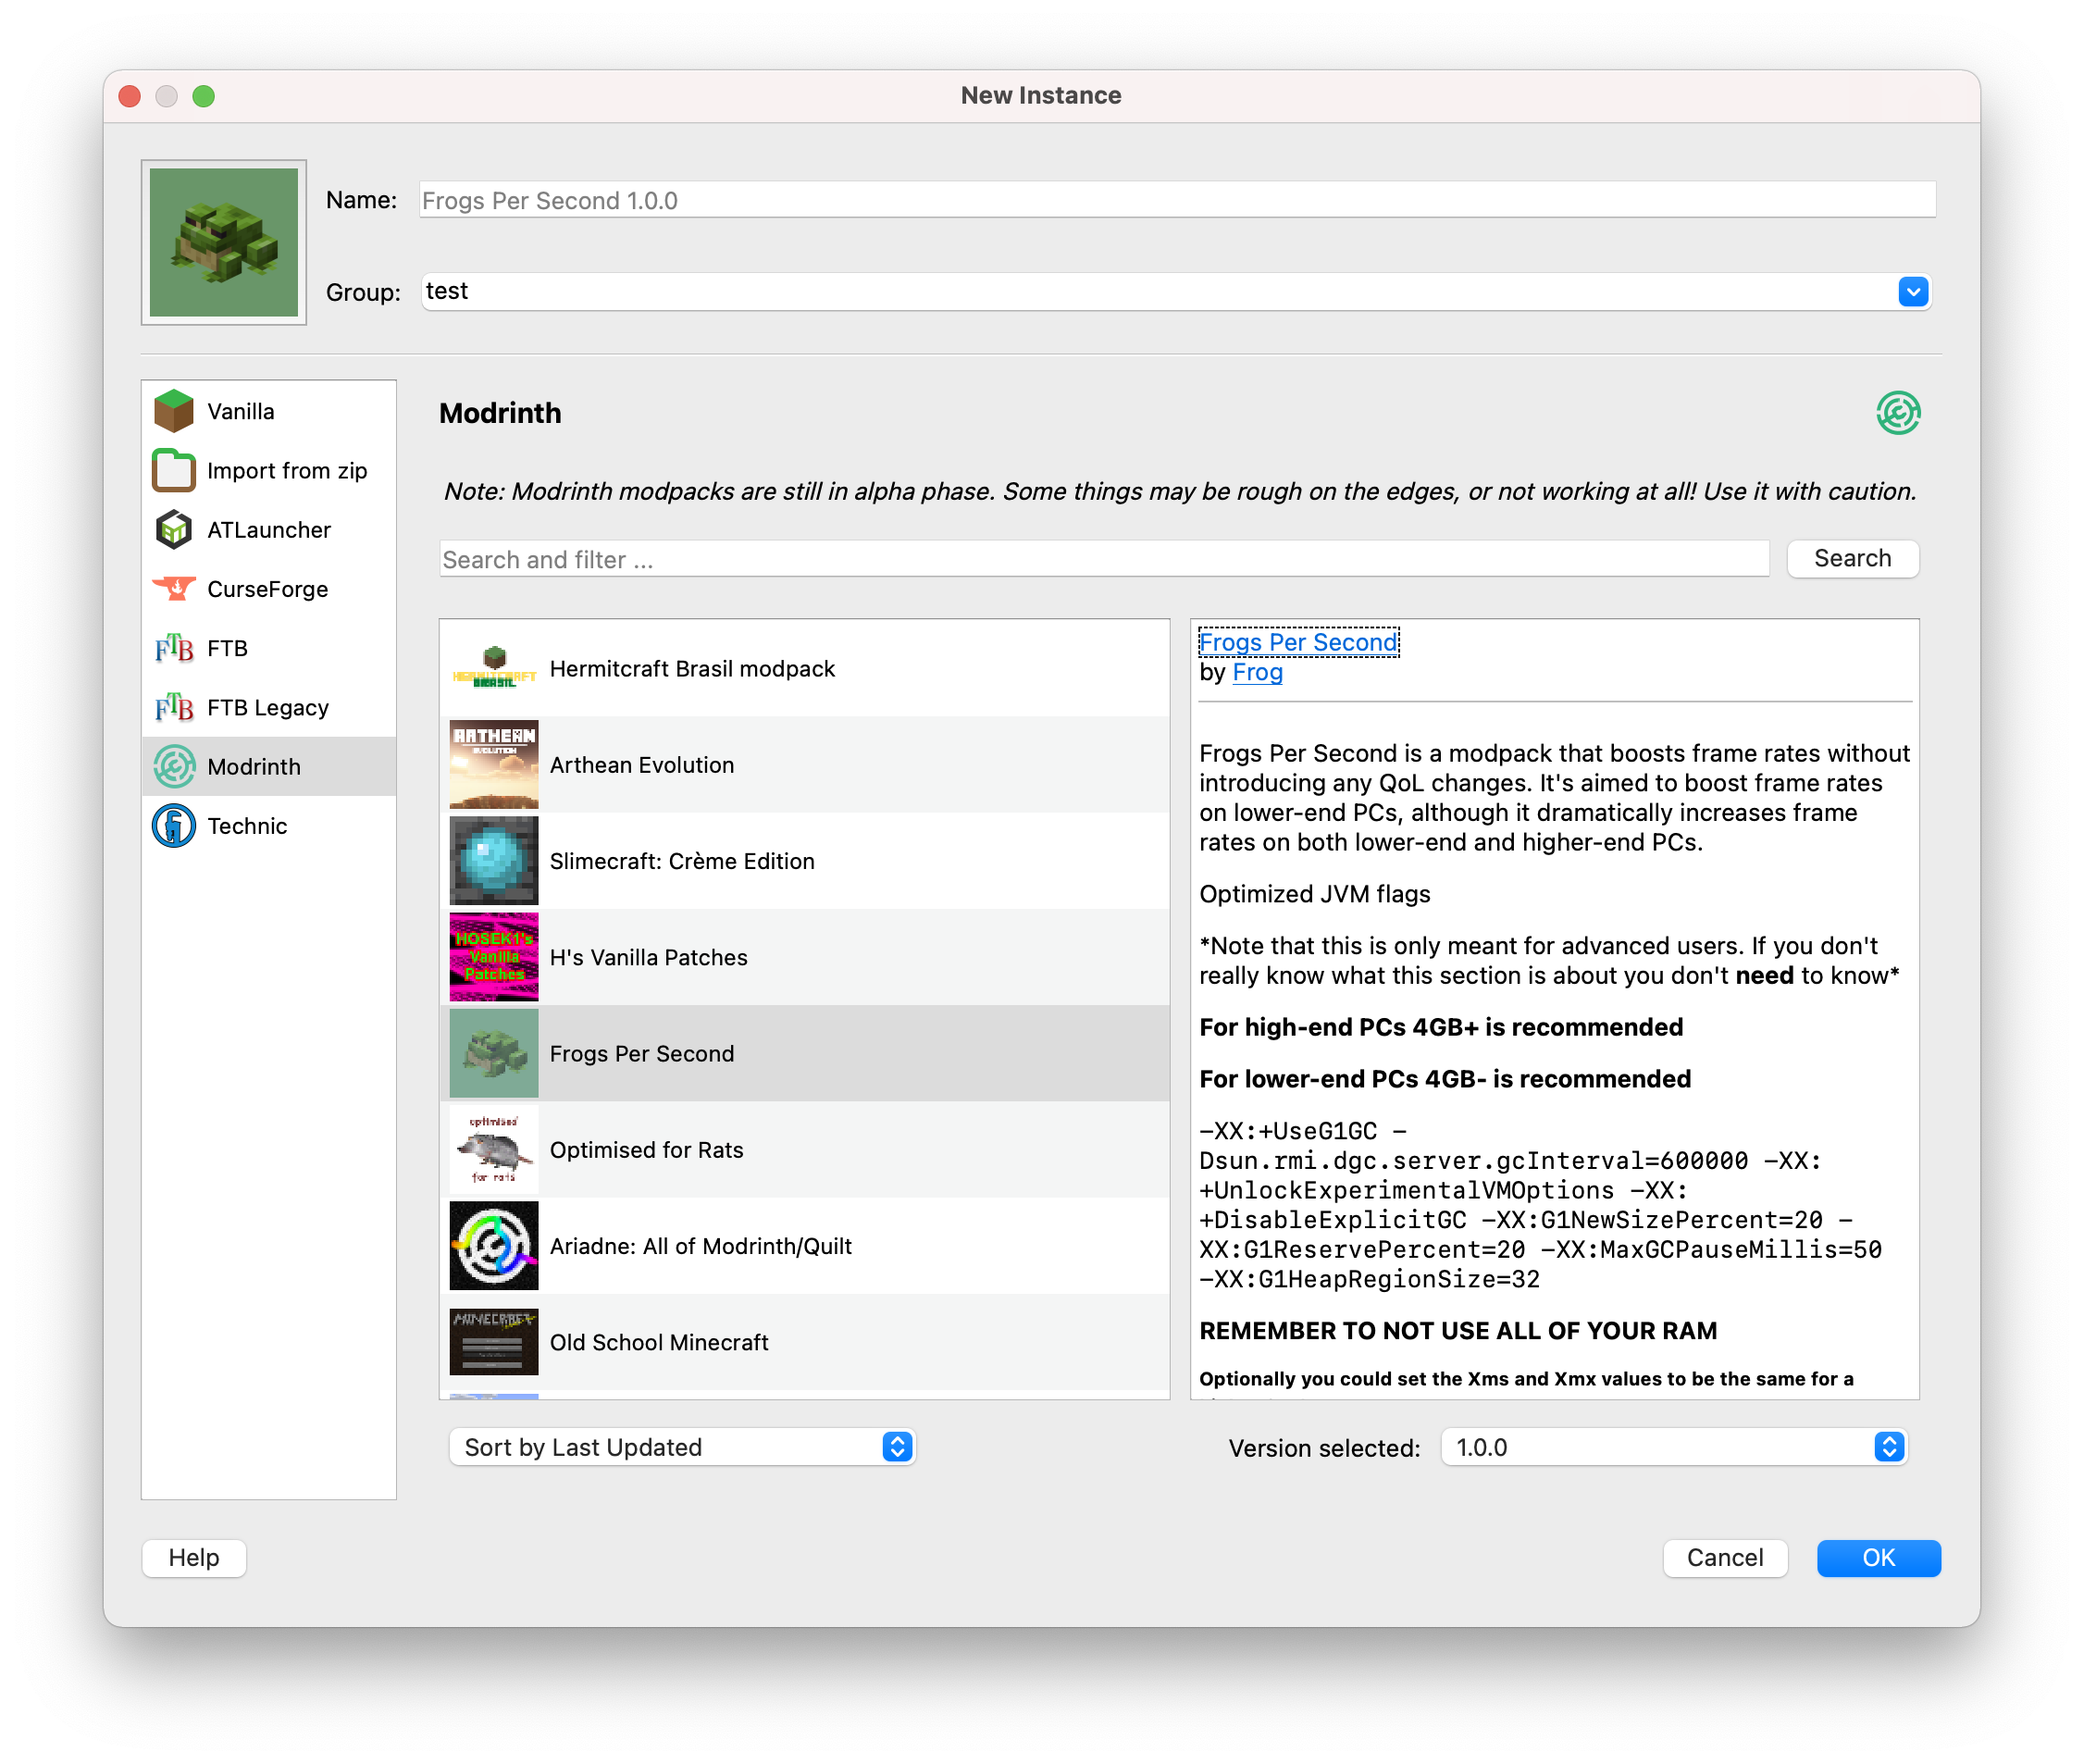Select Modrinth in the sidebar
This screenshot has width=2084, height=1764.
[x=254, y=766]
